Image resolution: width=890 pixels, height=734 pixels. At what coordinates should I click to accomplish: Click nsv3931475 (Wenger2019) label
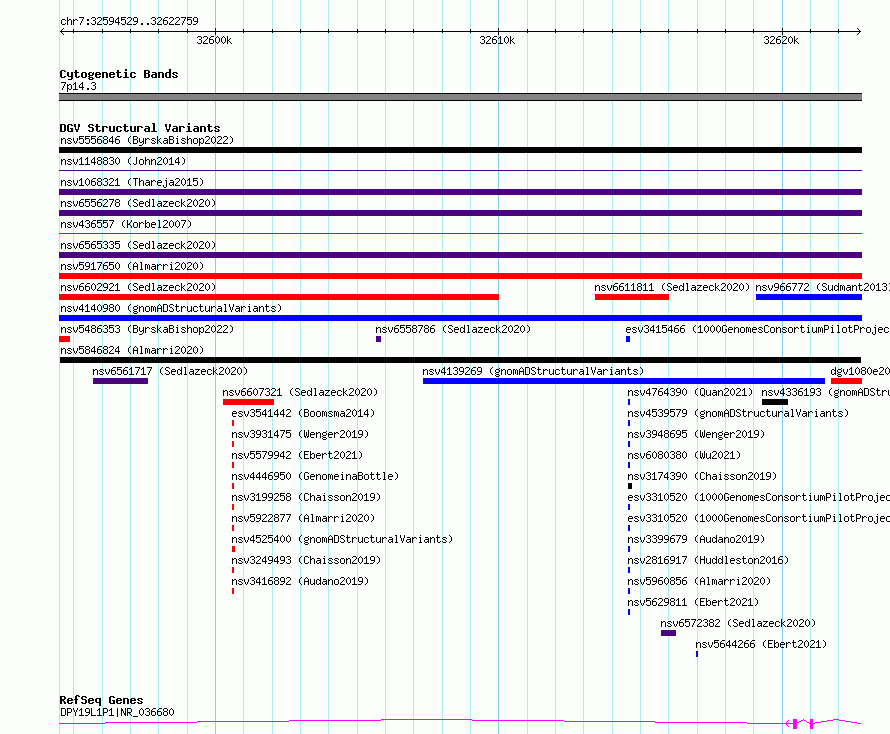(300, 434)
